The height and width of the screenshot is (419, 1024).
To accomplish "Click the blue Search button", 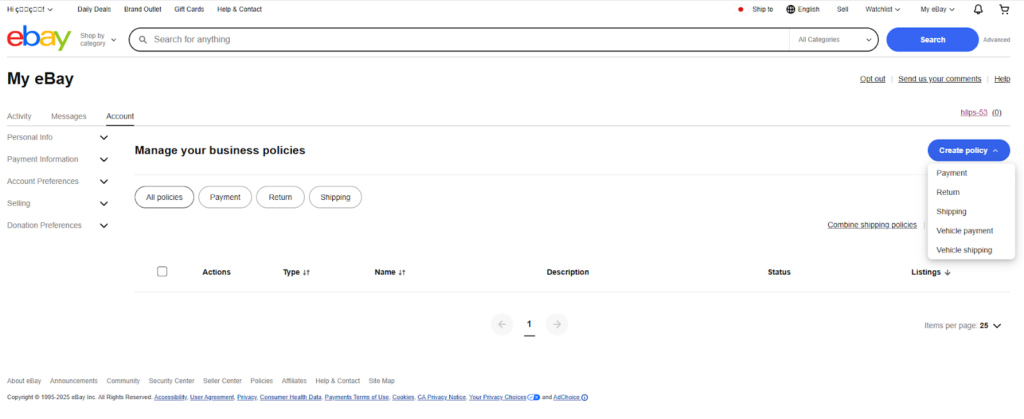I will [932, 40].
